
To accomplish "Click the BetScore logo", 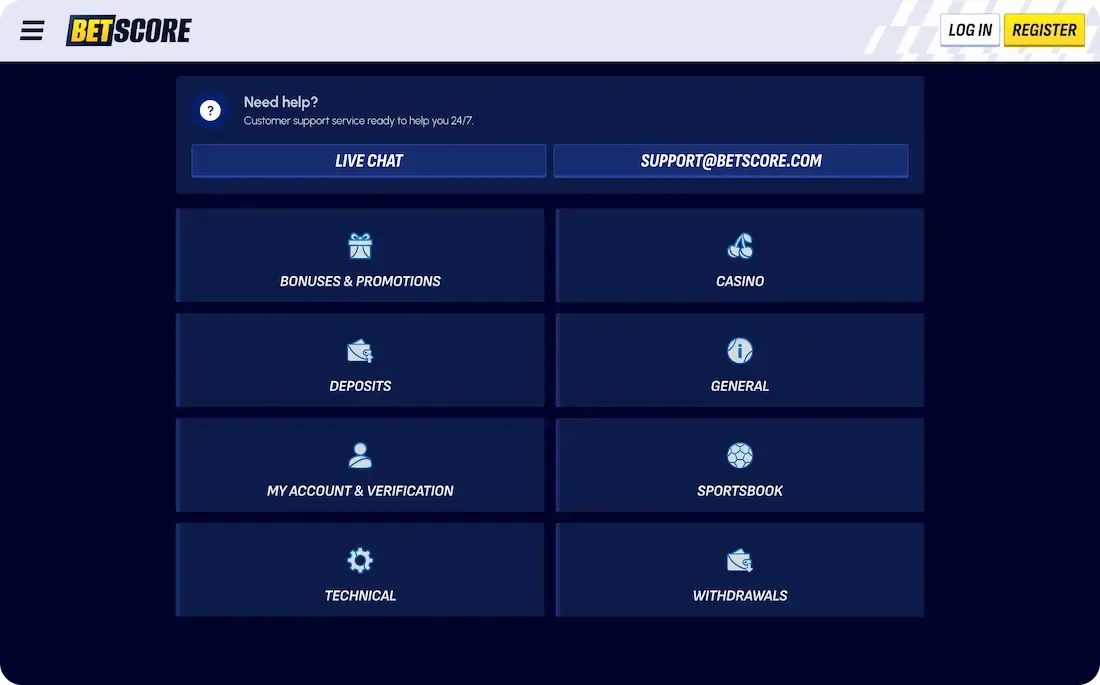I will (128, 30).
